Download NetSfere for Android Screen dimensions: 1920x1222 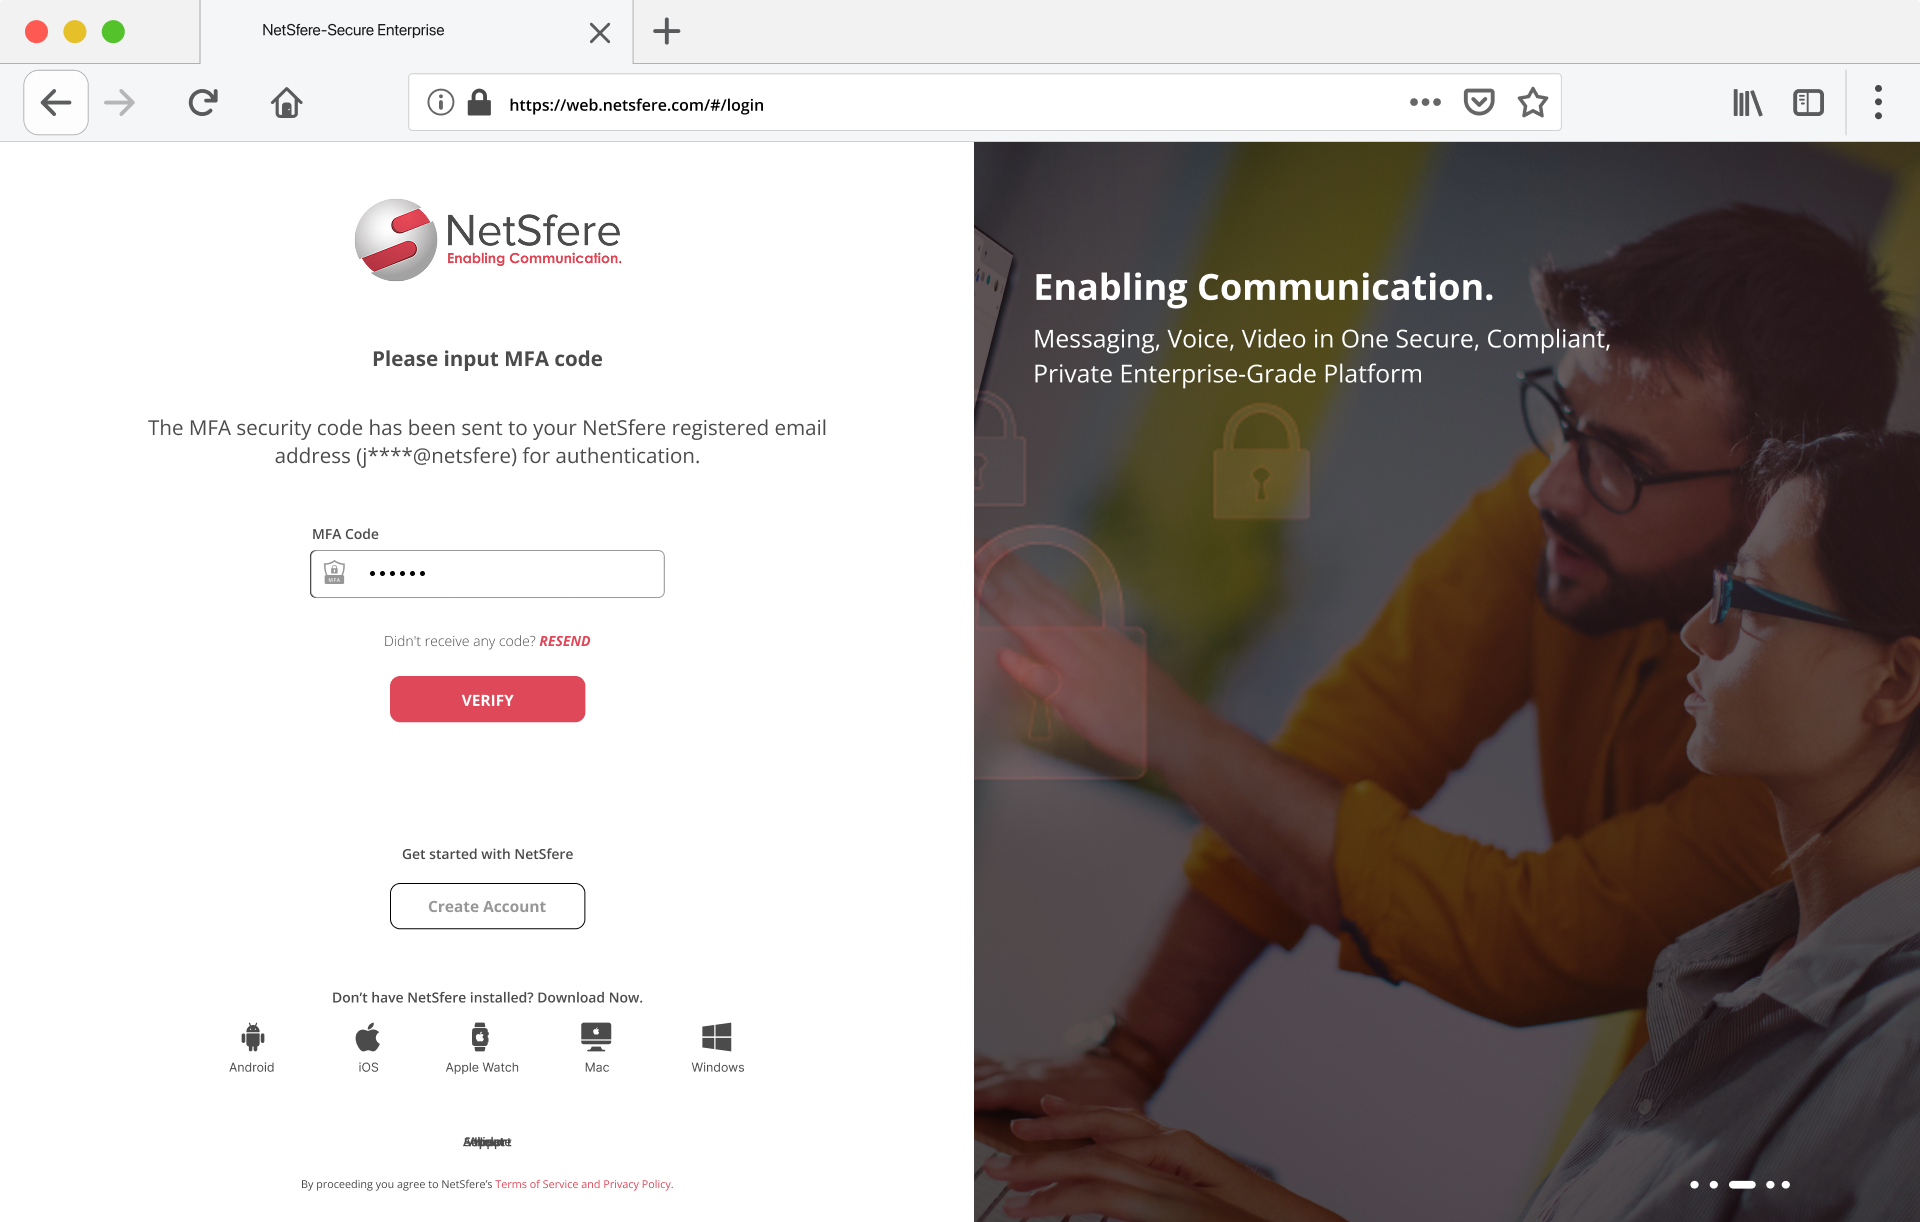click(x=253, y=1037)
